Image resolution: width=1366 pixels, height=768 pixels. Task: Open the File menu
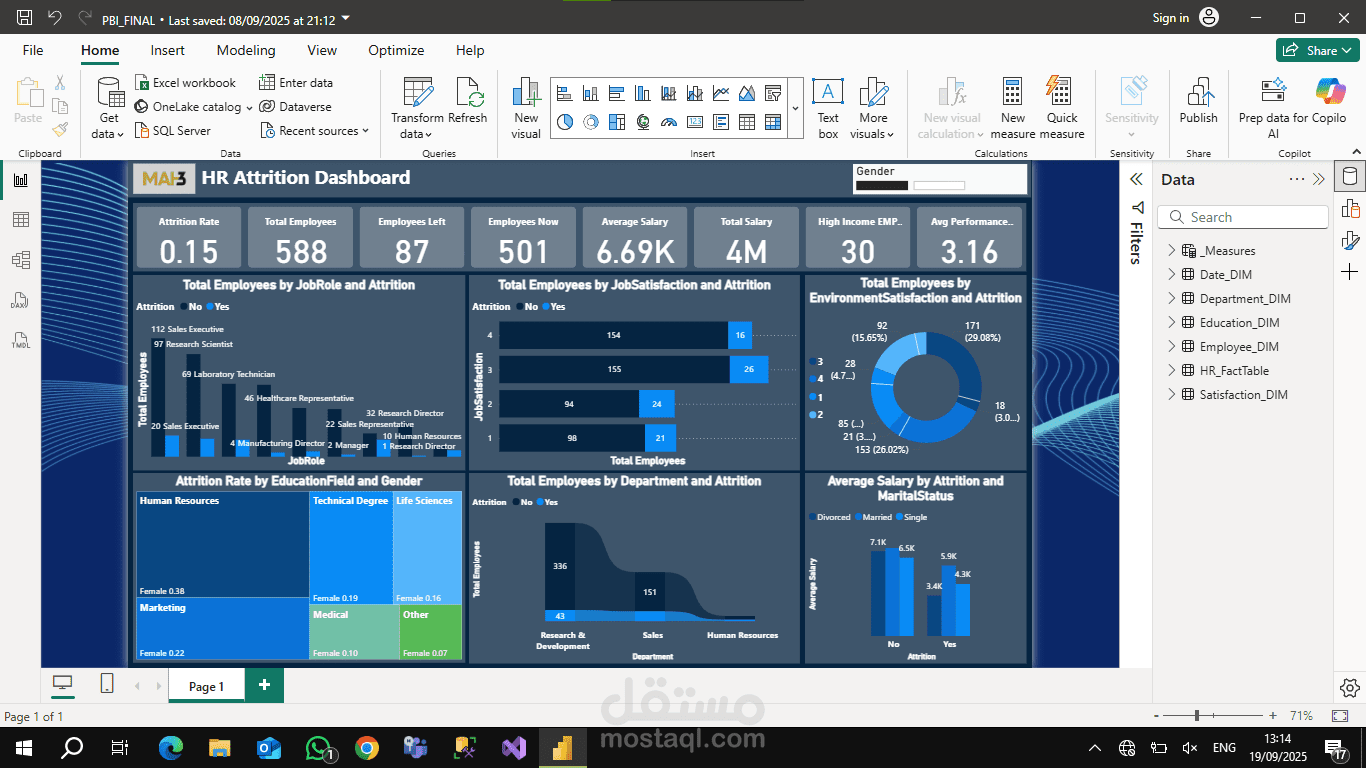pyautogui.click(x=33, y=50)
